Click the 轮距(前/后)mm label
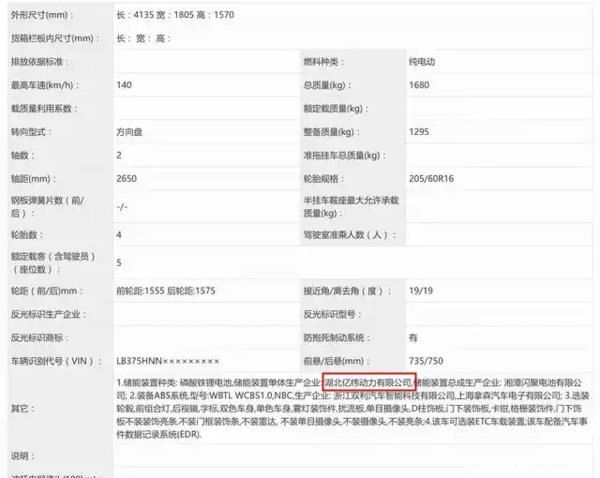The image size is (600, 478). point(46,291)
